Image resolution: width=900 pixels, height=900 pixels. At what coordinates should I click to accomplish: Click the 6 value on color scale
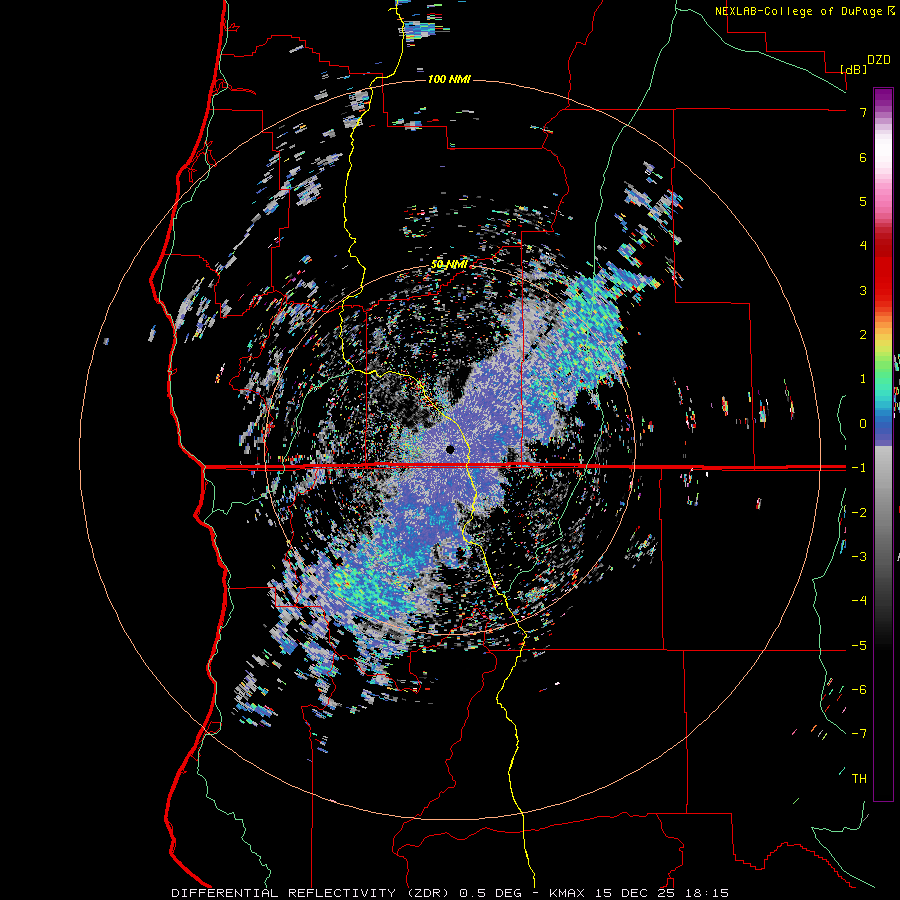pyautogui.click(x=863, y=157)
